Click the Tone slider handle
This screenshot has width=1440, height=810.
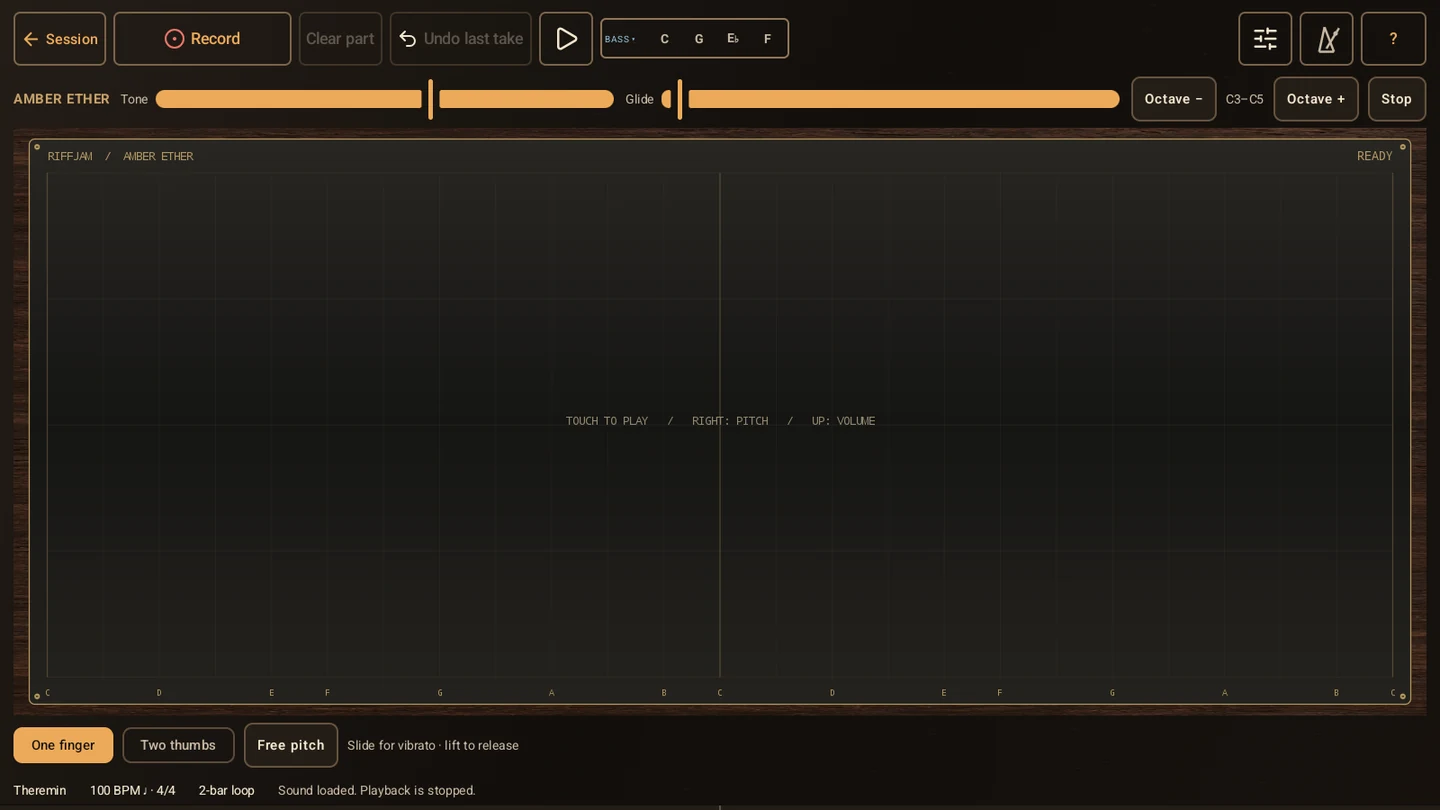[431, 99]
